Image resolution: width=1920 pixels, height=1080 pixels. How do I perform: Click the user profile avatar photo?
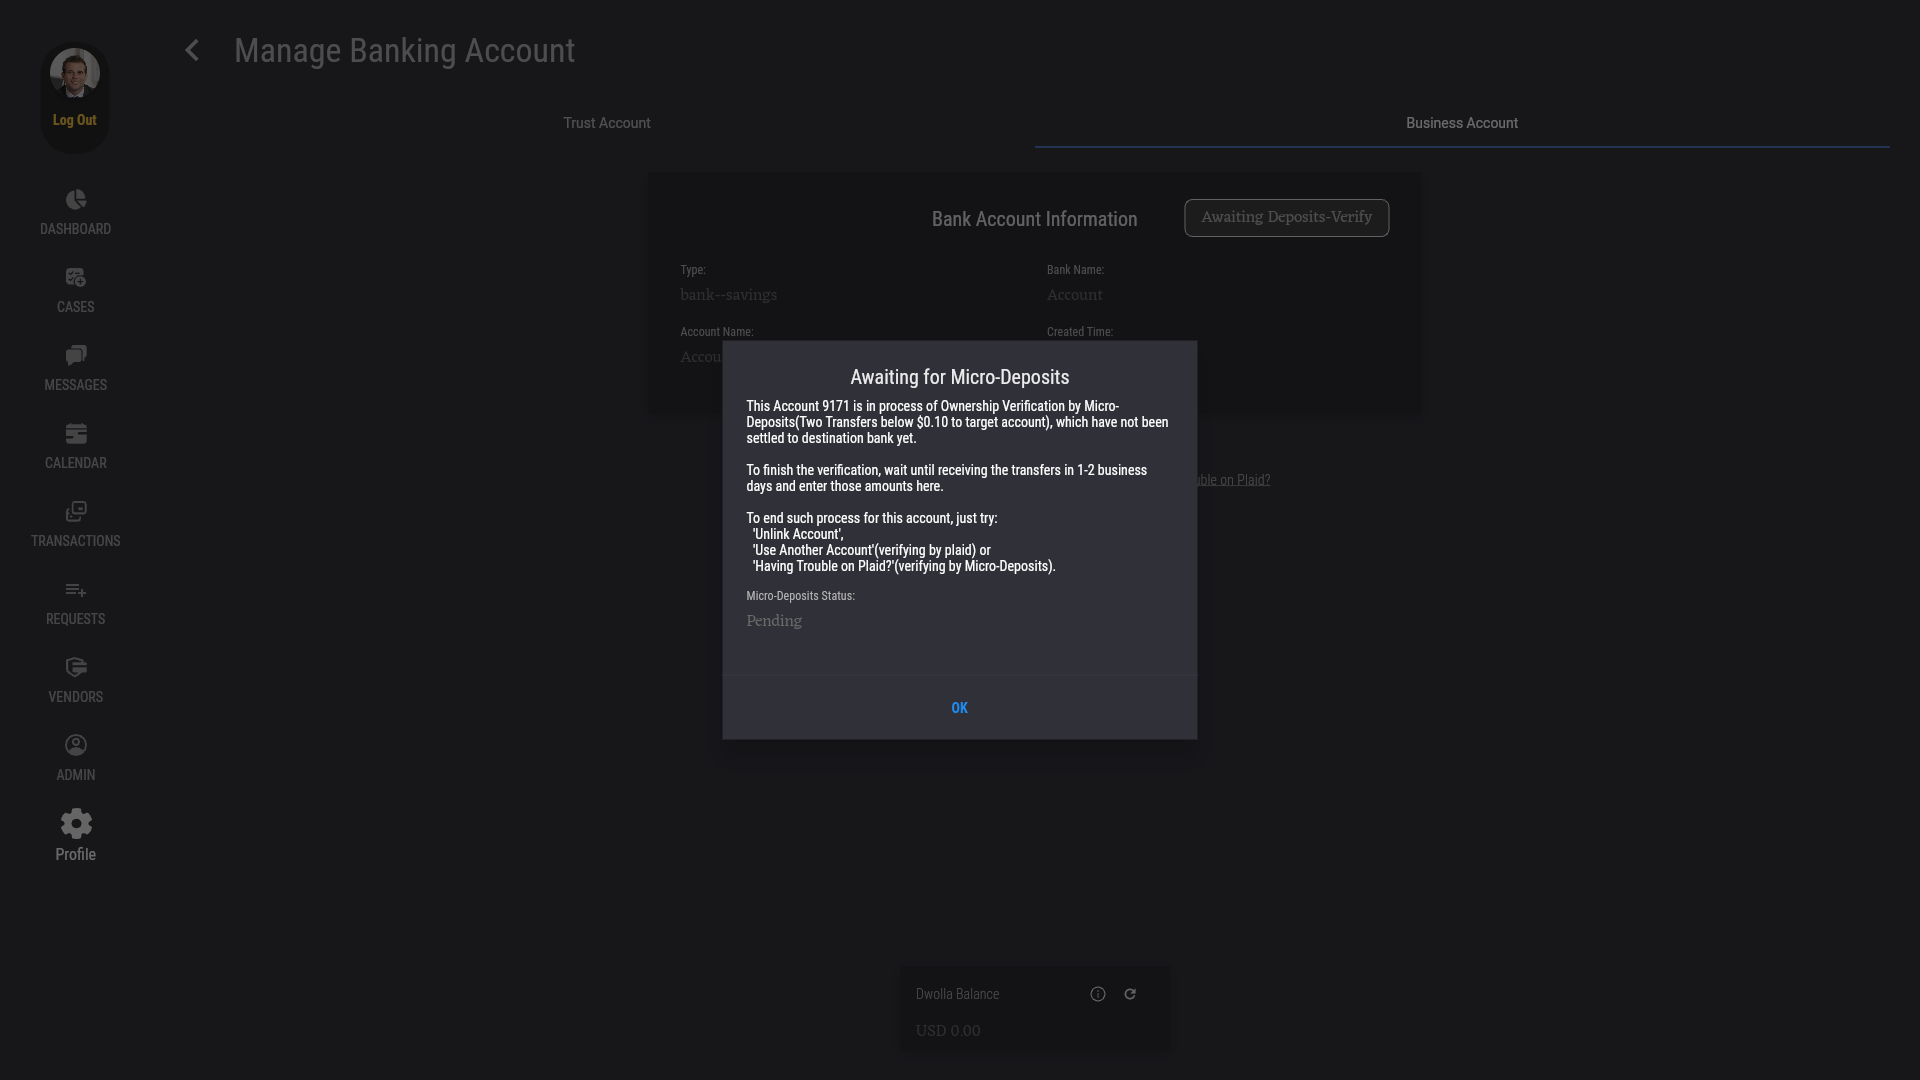[75, 73]
